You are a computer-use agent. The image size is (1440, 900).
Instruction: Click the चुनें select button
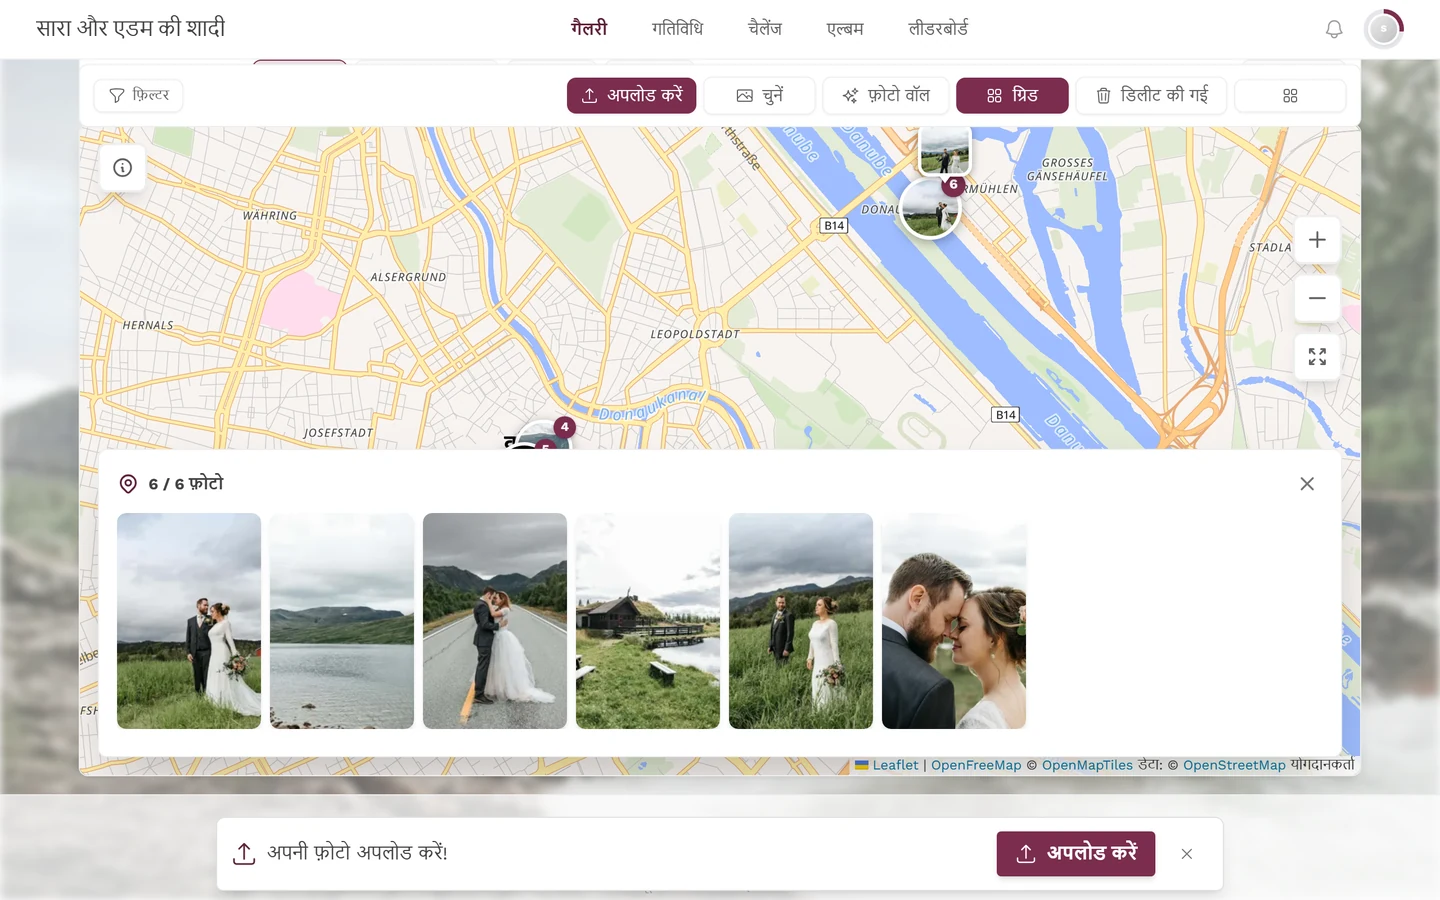click(x=760, y=96)
